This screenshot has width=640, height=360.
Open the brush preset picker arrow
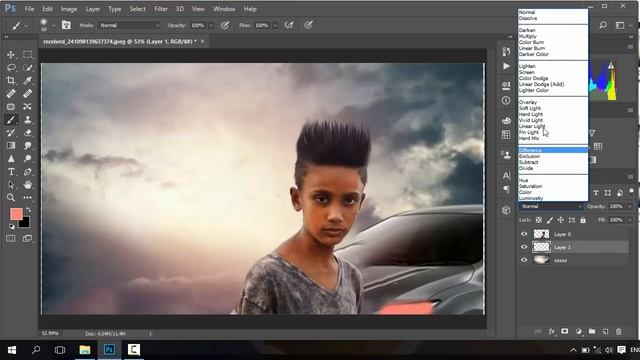(x=53, y=26)
